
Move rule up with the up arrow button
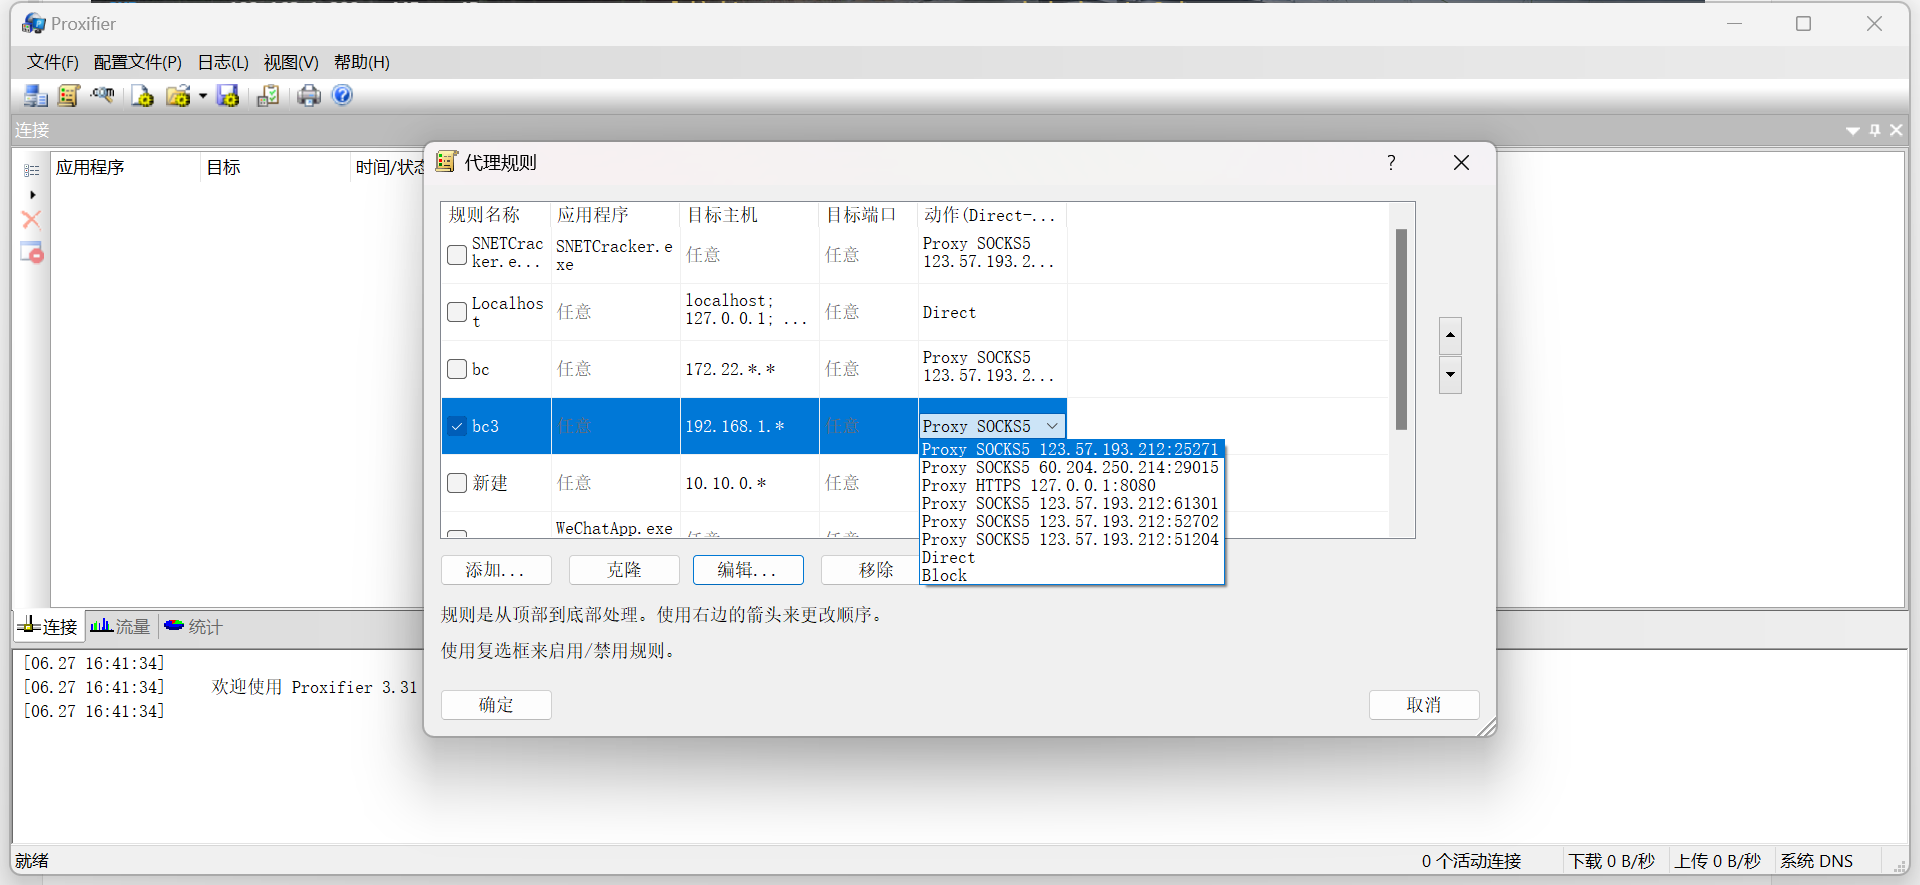coord(1450,335)
